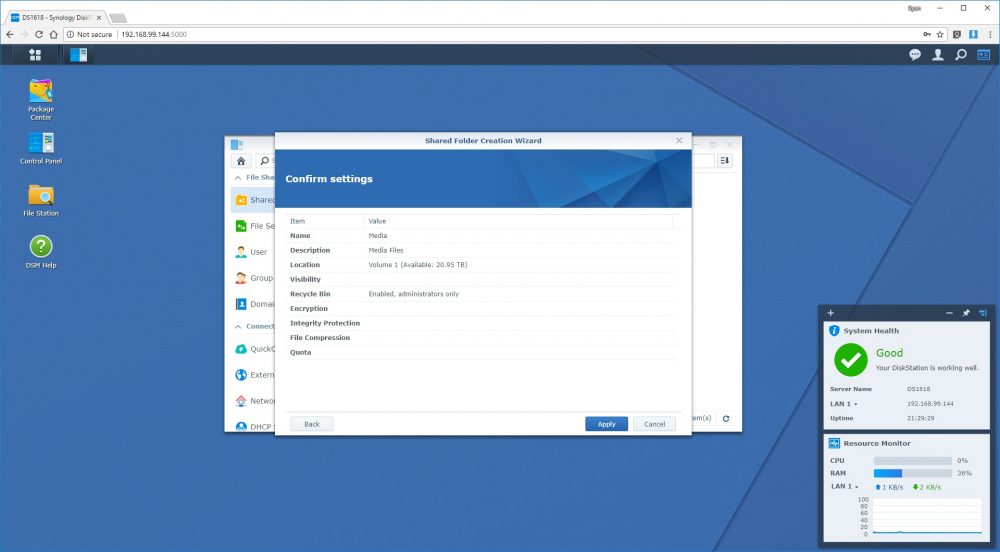Select the Quota row
This screenshot has width=1000, height=552.
coord(482,352)
